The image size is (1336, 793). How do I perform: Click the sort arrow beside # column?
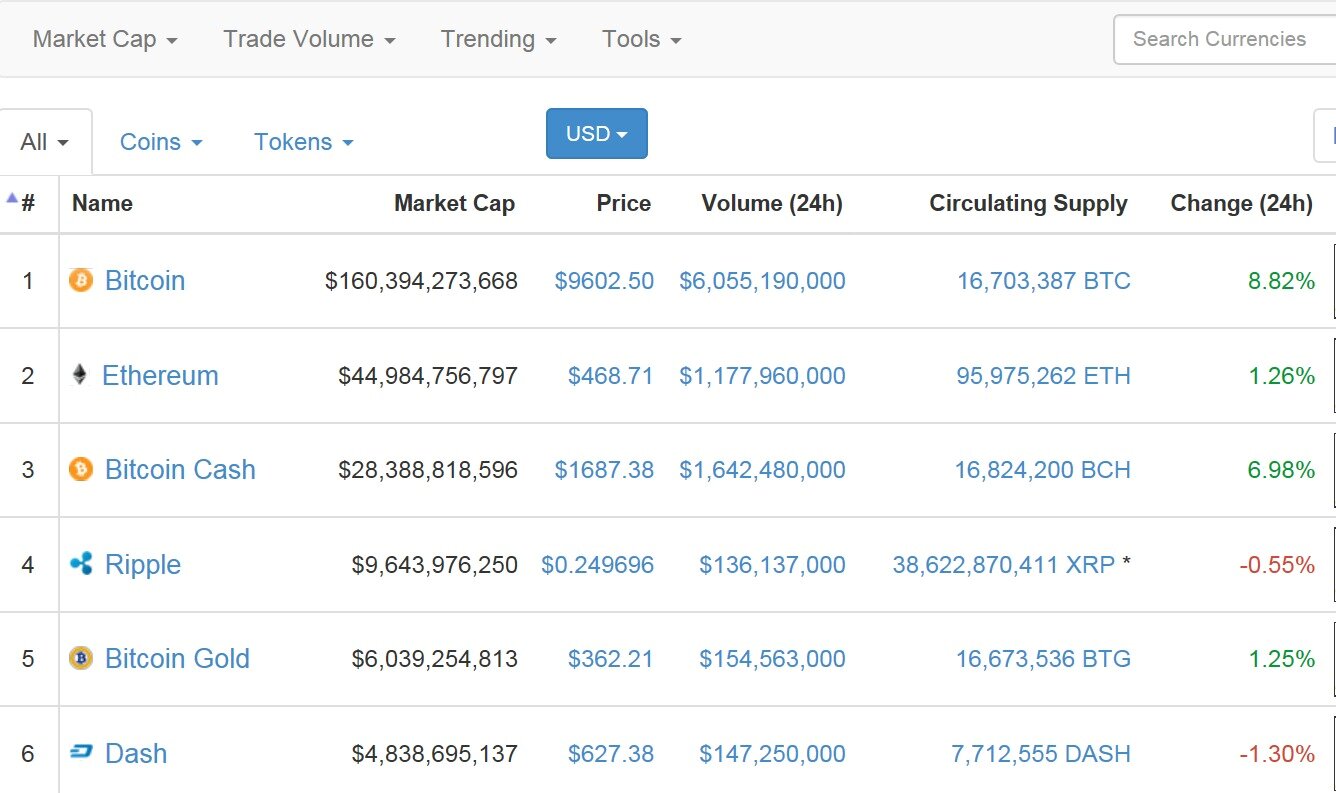tap(12, 198)
